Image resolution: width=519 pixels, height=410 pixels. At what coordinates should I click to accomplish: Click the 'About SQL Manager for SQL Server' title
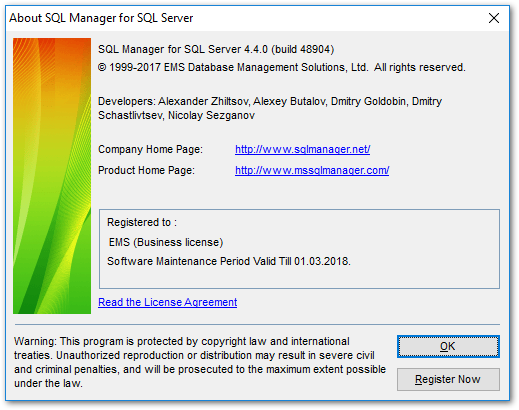pos(101,18)
